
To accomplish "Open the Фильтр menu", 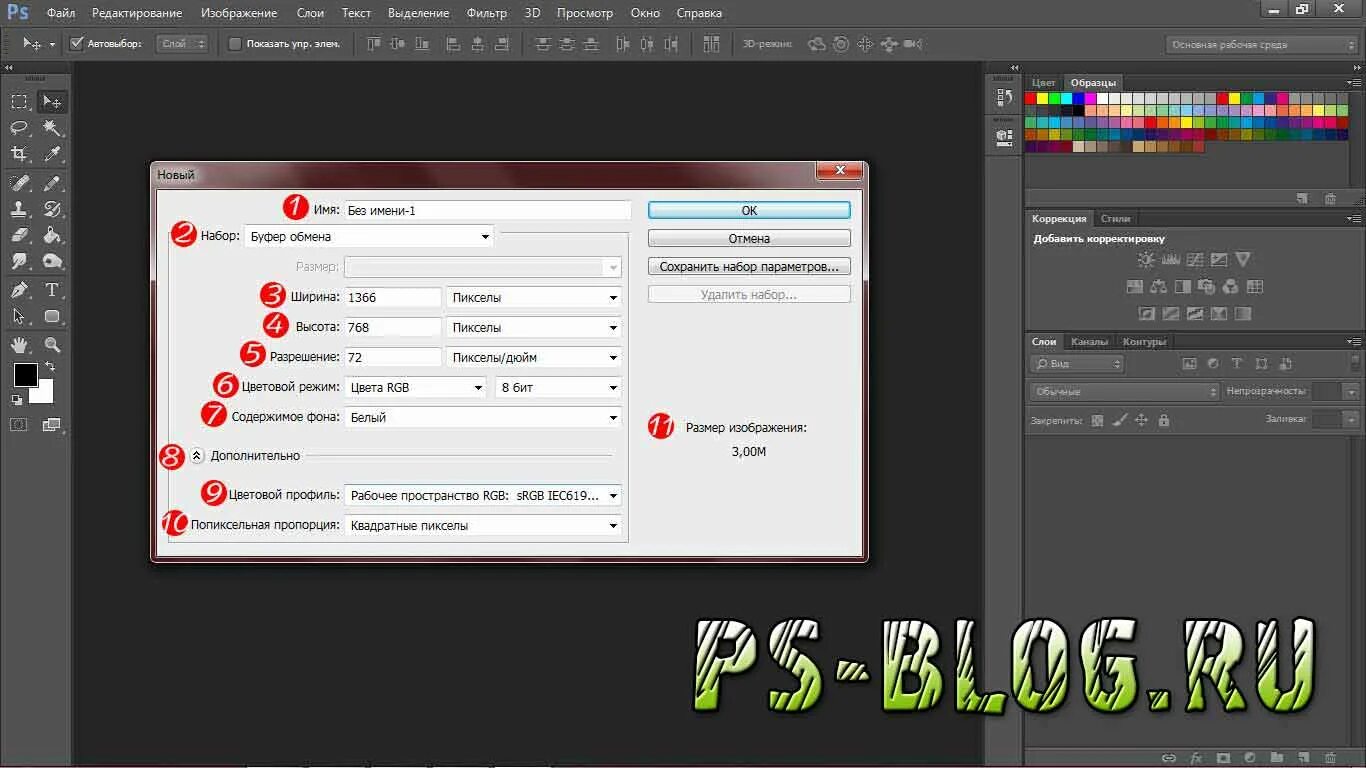I will pos(487,13).
